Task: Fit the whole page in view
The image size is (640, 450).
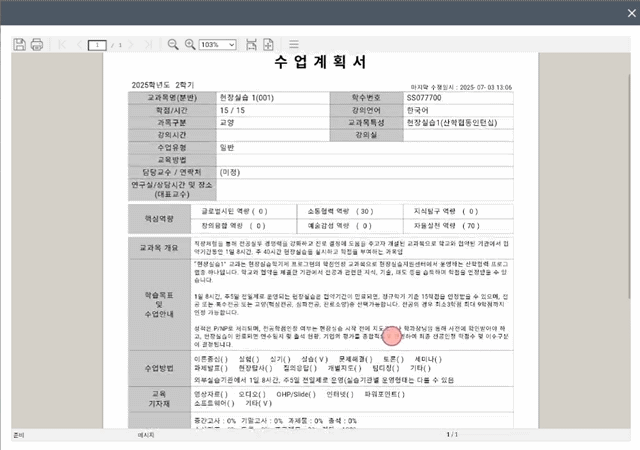Action: click(268, 45)
